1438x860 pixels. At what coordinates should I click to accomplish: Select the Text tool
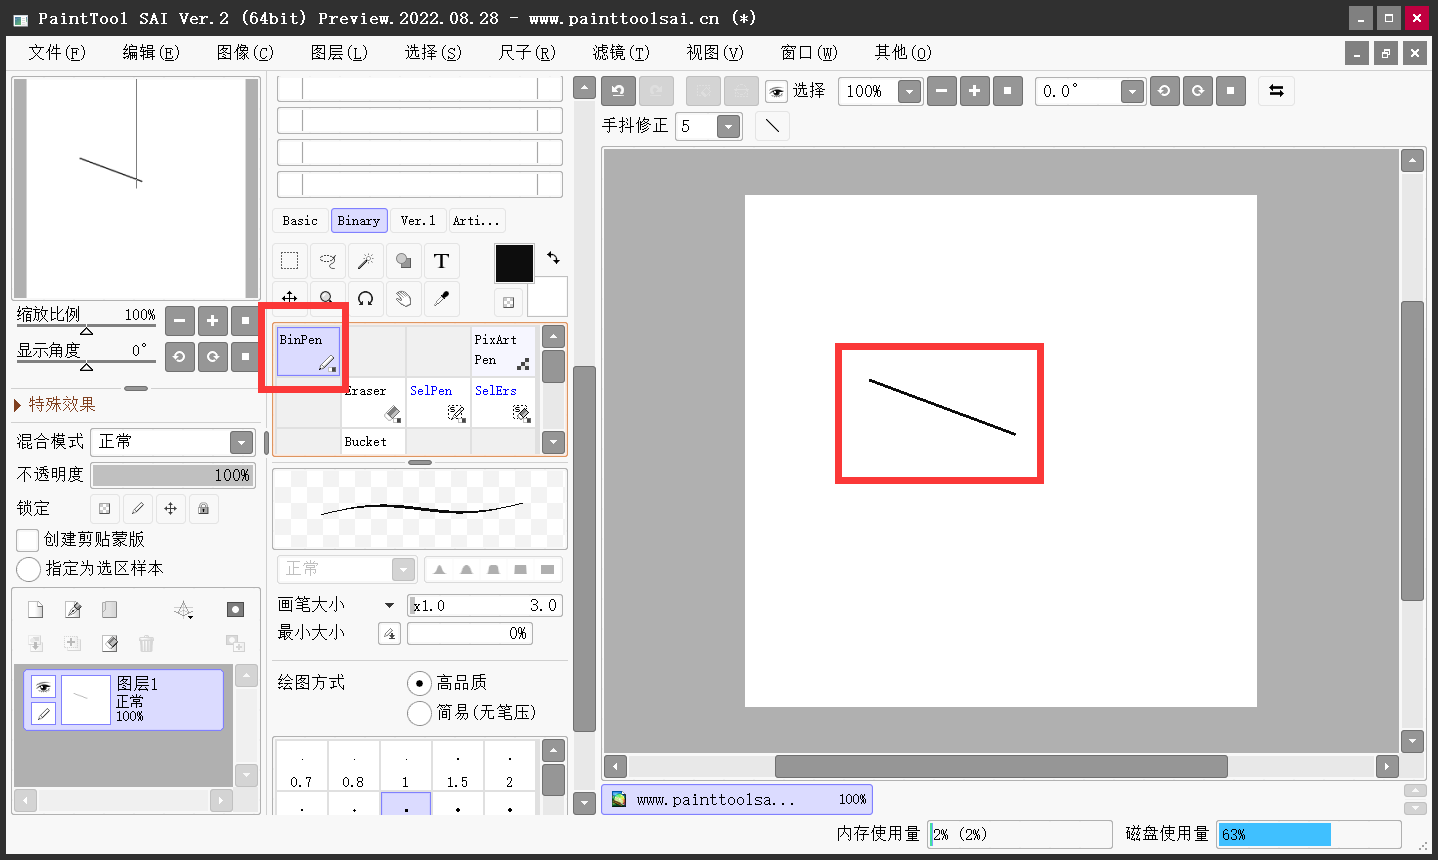click(442, 261)
